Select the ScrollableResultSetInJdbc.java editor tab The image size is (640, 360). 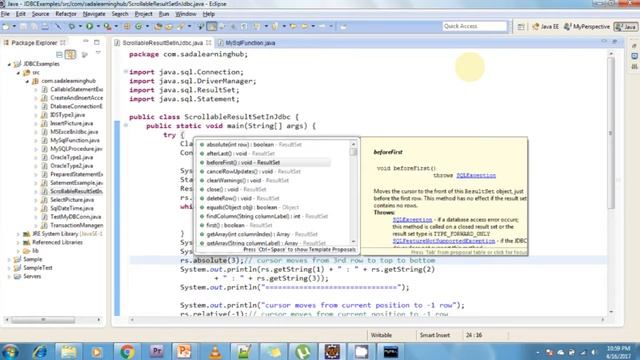tap(162, 43)
